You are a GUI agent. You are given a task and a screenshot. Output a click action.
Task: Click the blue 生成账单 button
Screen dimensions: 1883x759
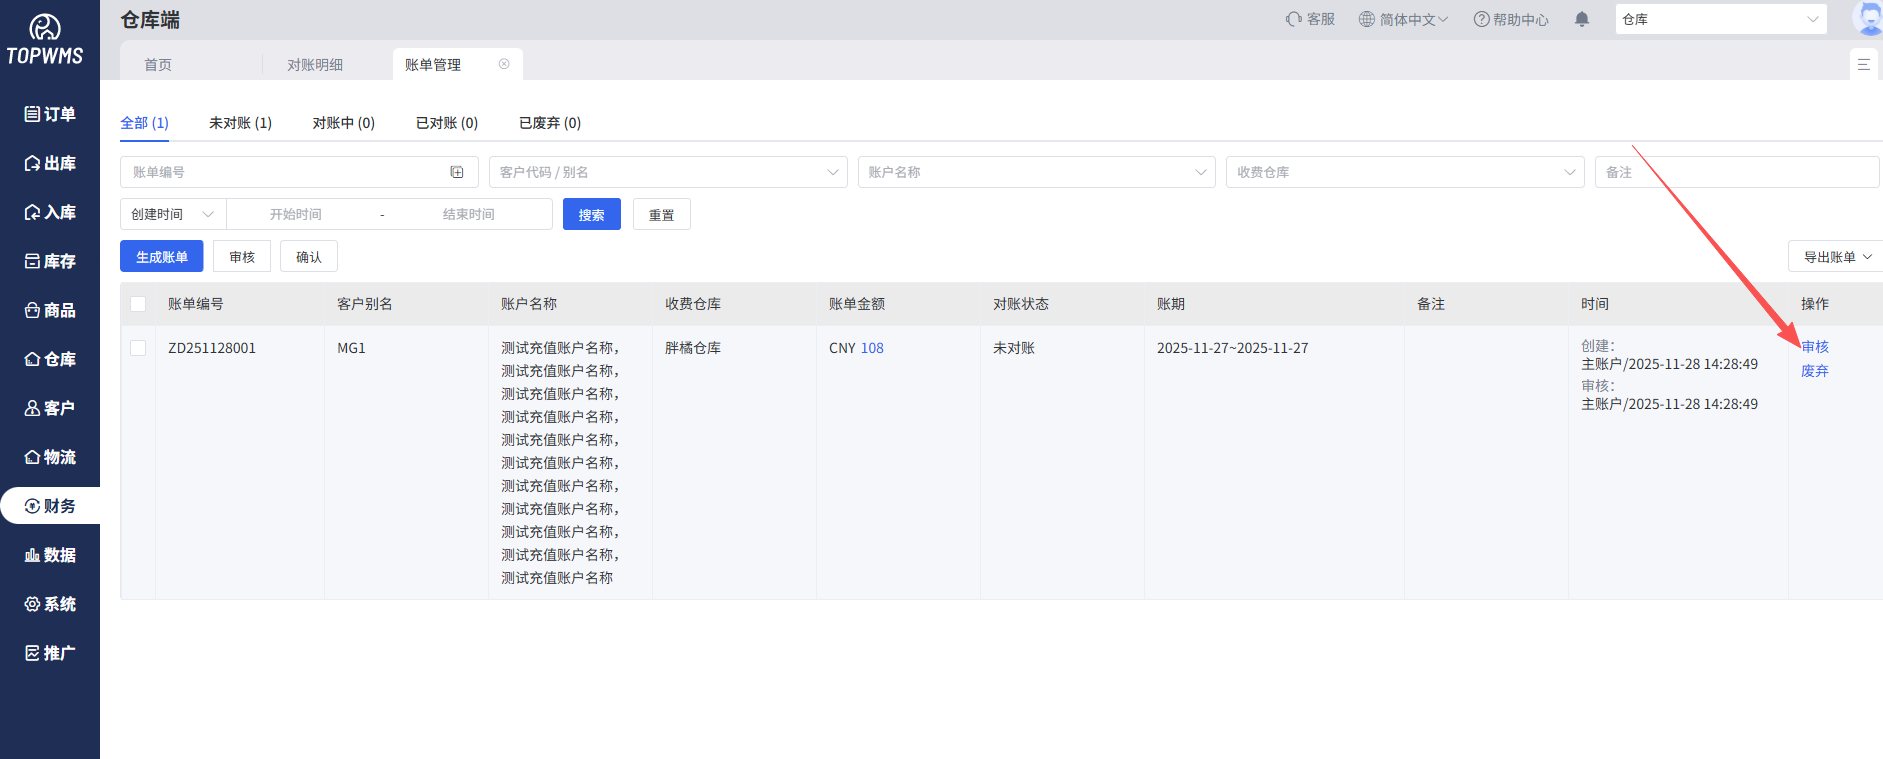[162, 257]
